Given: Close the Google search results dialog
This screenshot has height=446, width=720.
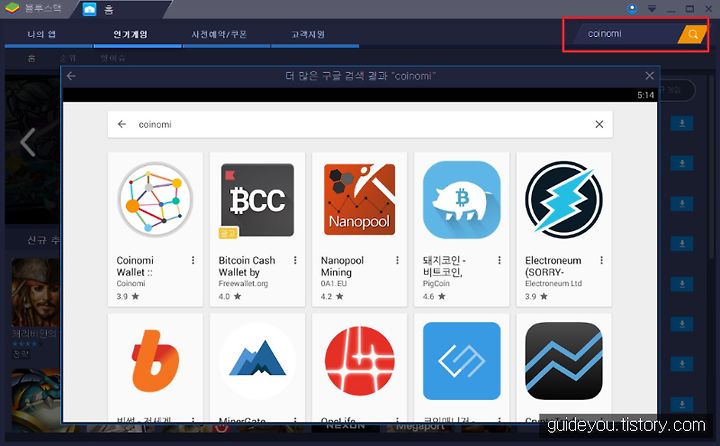Looking at the screenshot, I should click(649, 76).
